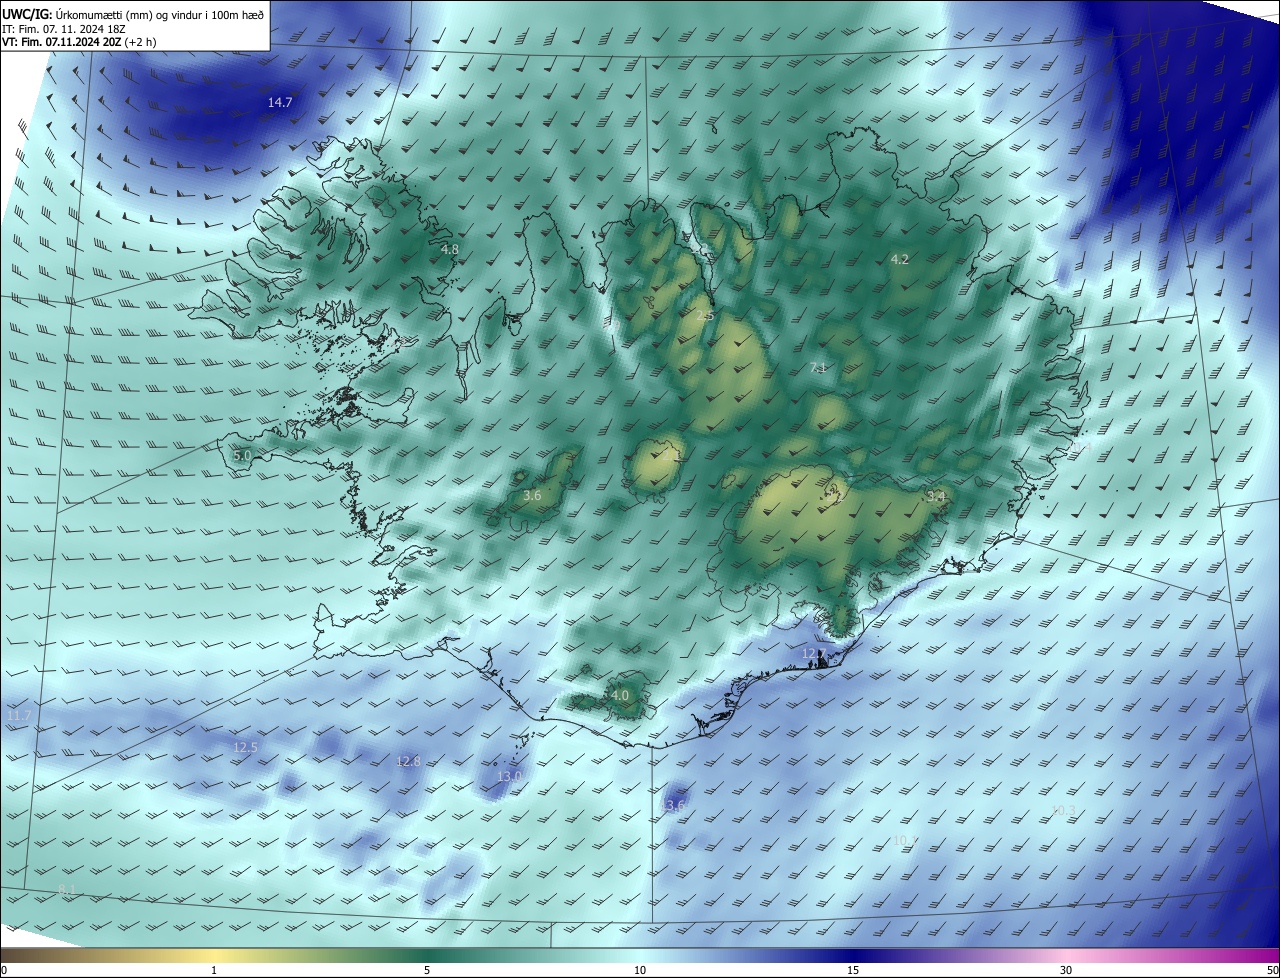Click the 3.4 label on the eastern Vatnajökull edge
The height and width of the screenshot is (978, 1280).
pyautogui.click(x=936, y=496)
